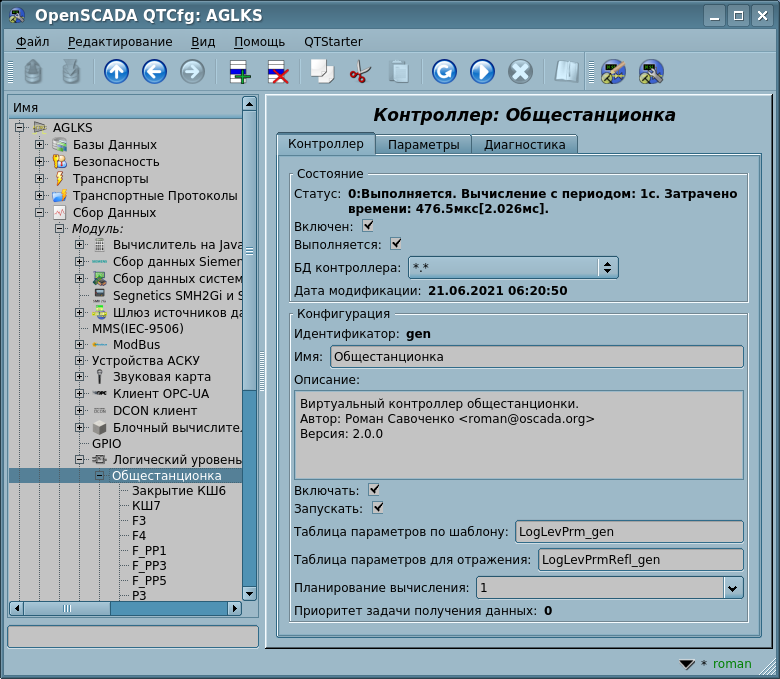780x679 pixels.
Task: Switch to the Диагностика tab
Action: click(x=525, y=145)
